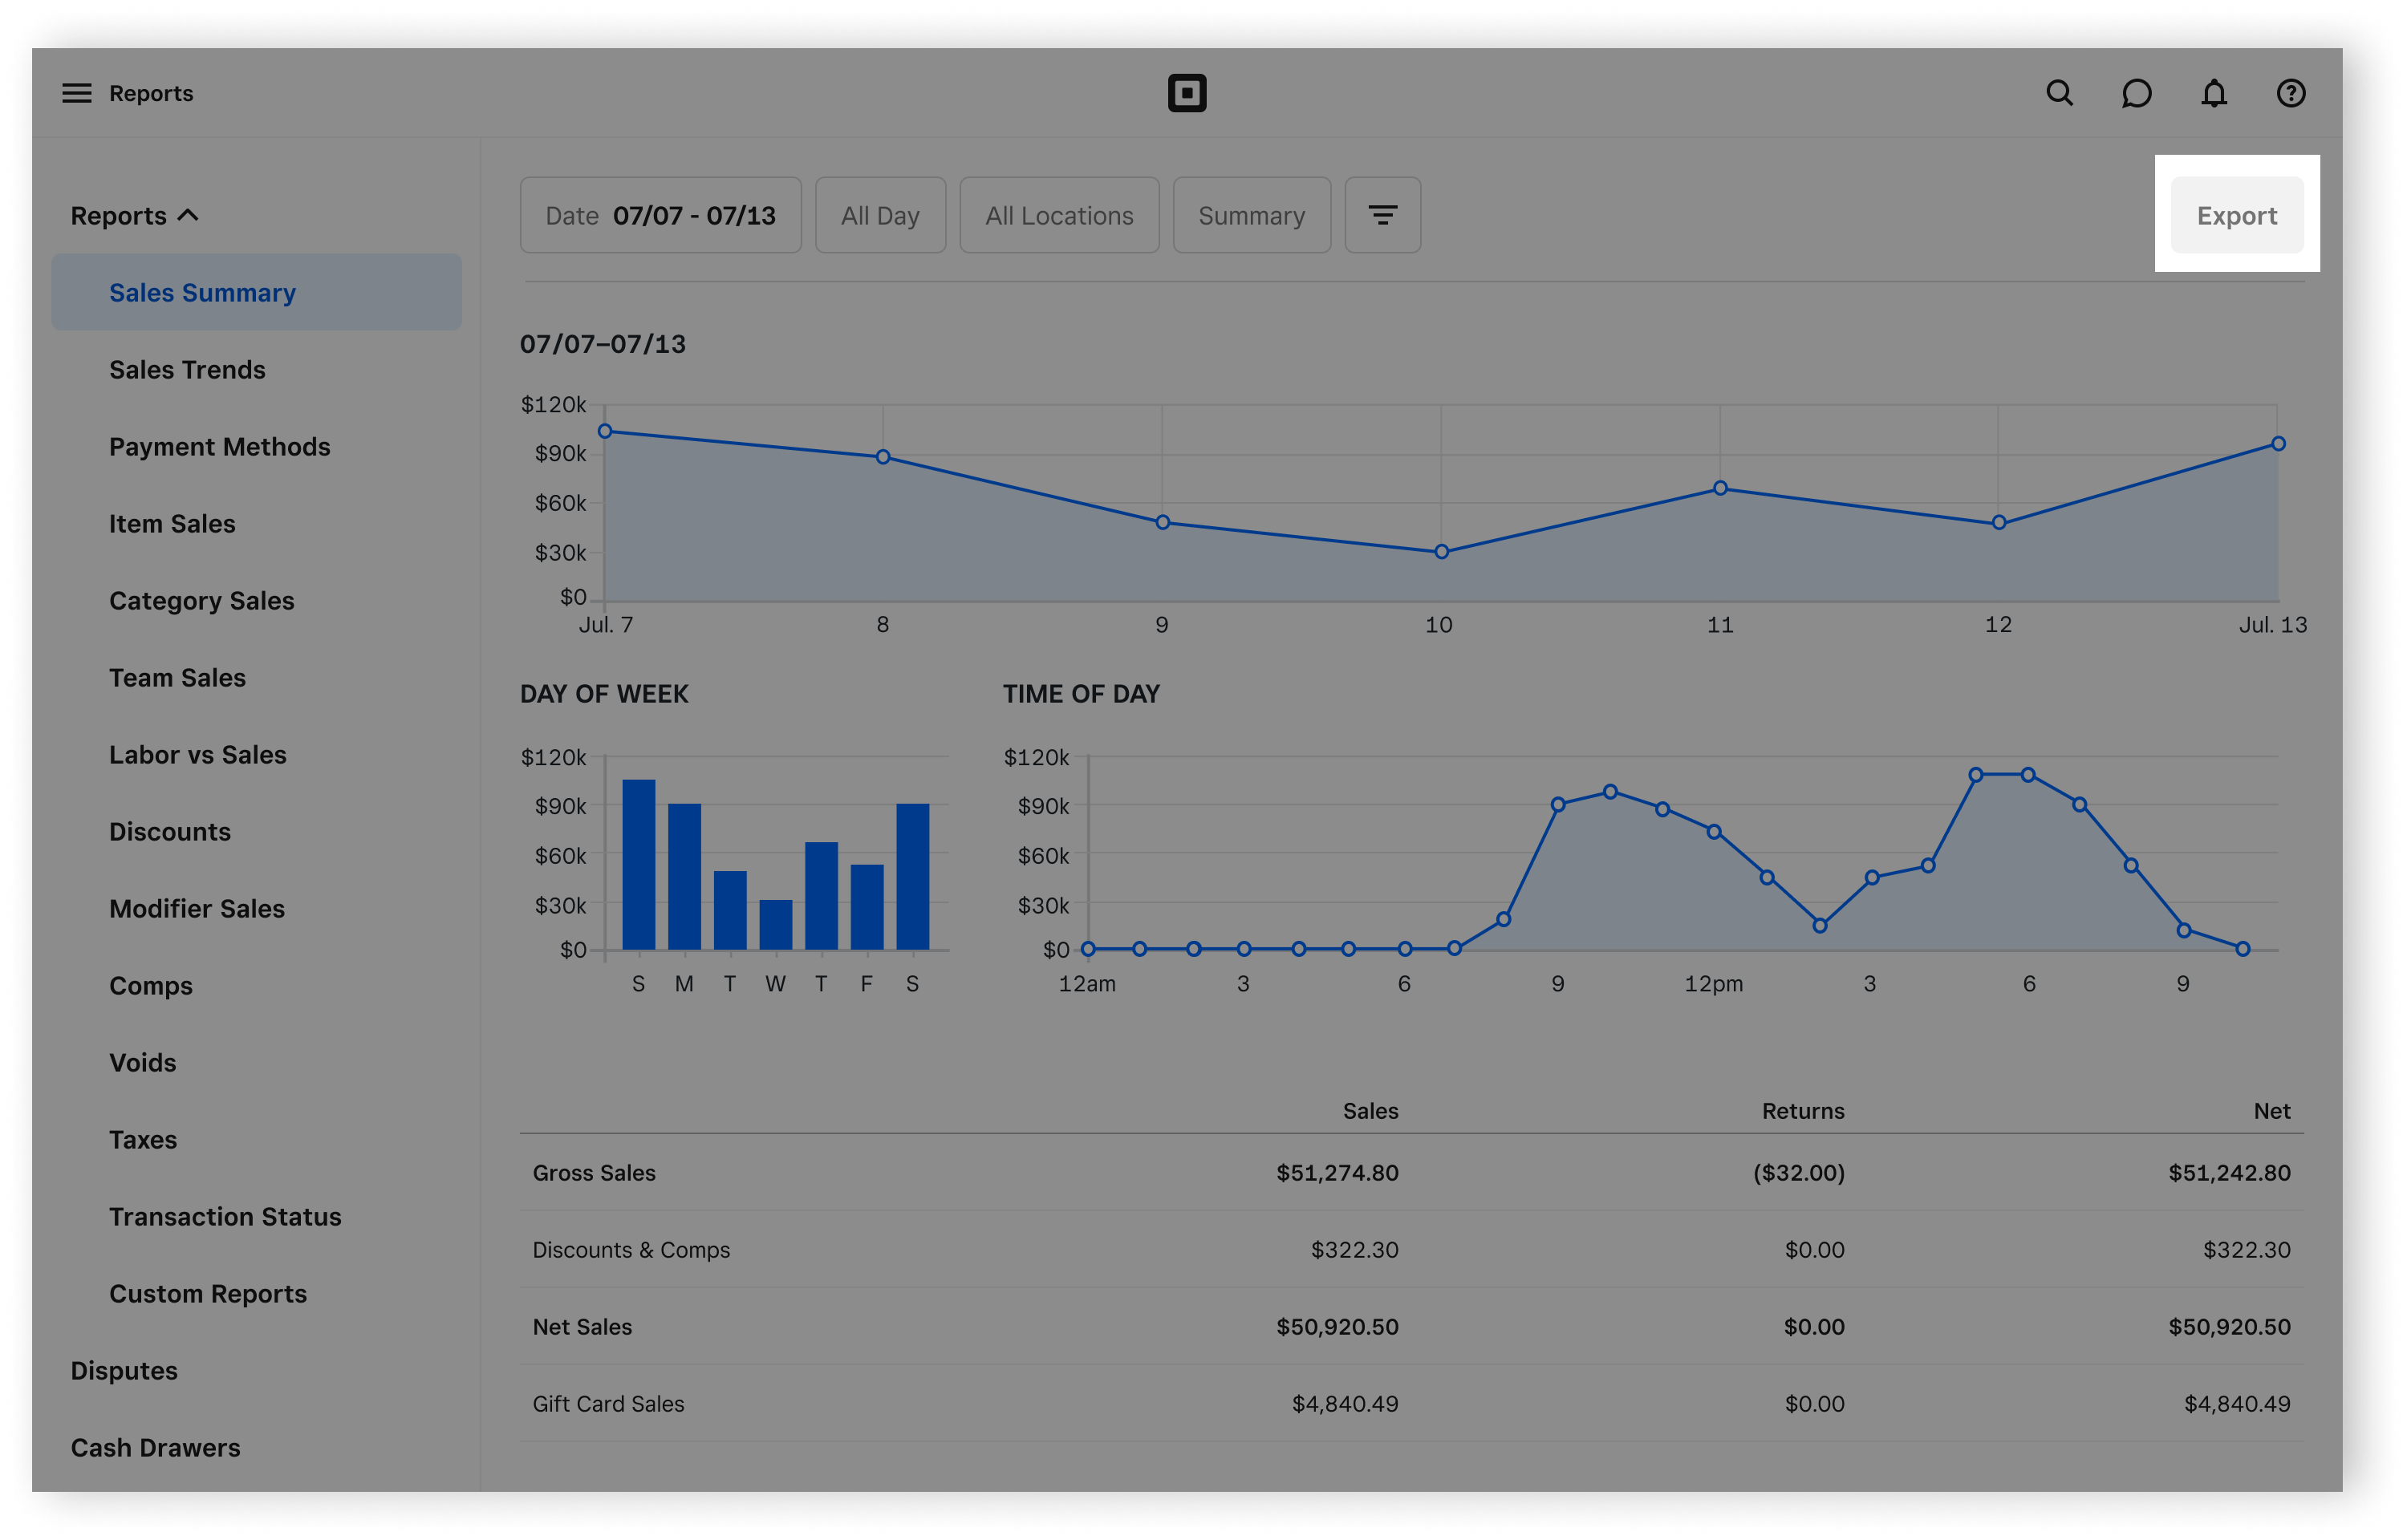Image resolution: width=2407 pixels, height=1540 pixels.
Task: Click the Export button
Action: coord(2236,215)
